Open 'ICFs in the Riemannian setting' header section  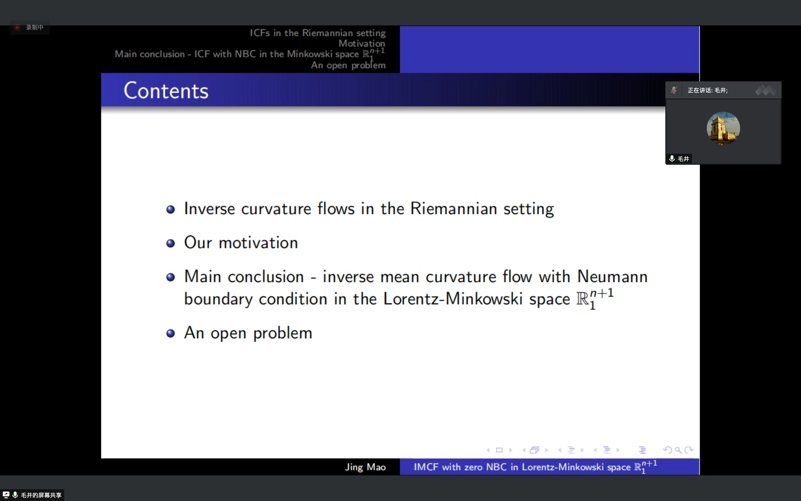click(x=317, y=33)
